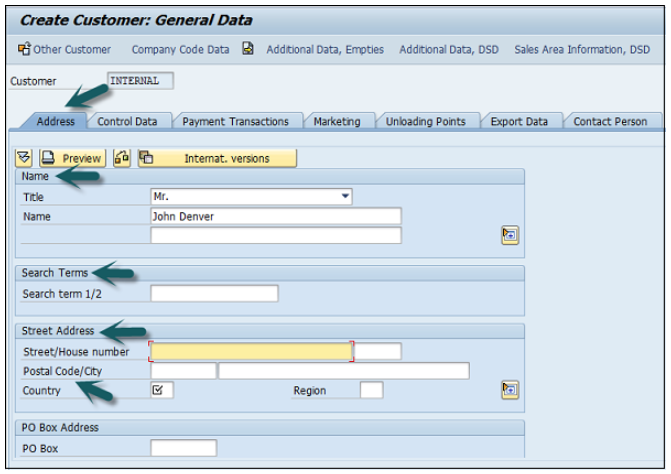The height and width of the screenshot is (474, 671).
Task: Select the Unloading Points tab
Action: [x=425, y=122]
